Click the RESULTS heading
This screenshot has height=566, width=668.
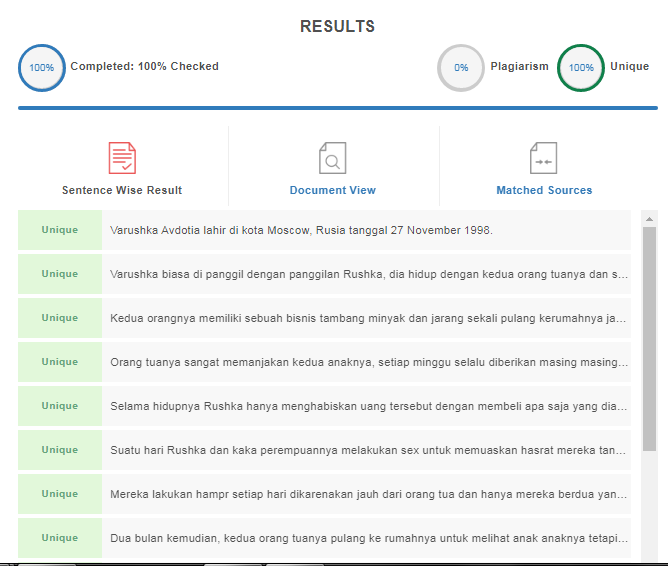[337, 26]
